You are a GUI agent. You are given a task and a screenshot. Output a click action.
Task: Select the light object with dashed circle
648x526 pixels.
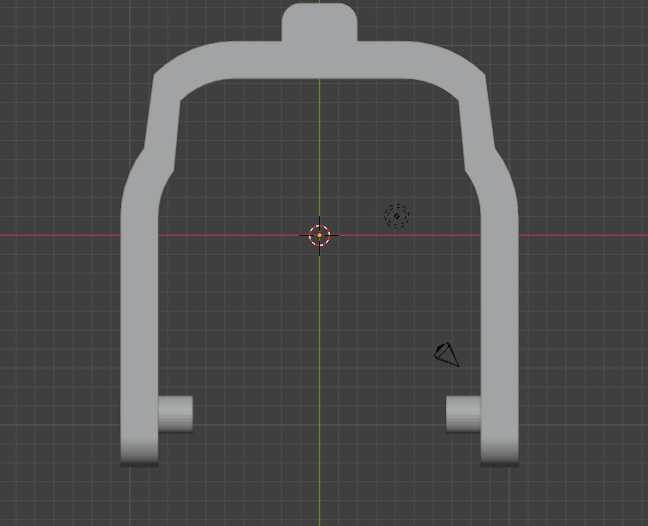coord(397,216)
